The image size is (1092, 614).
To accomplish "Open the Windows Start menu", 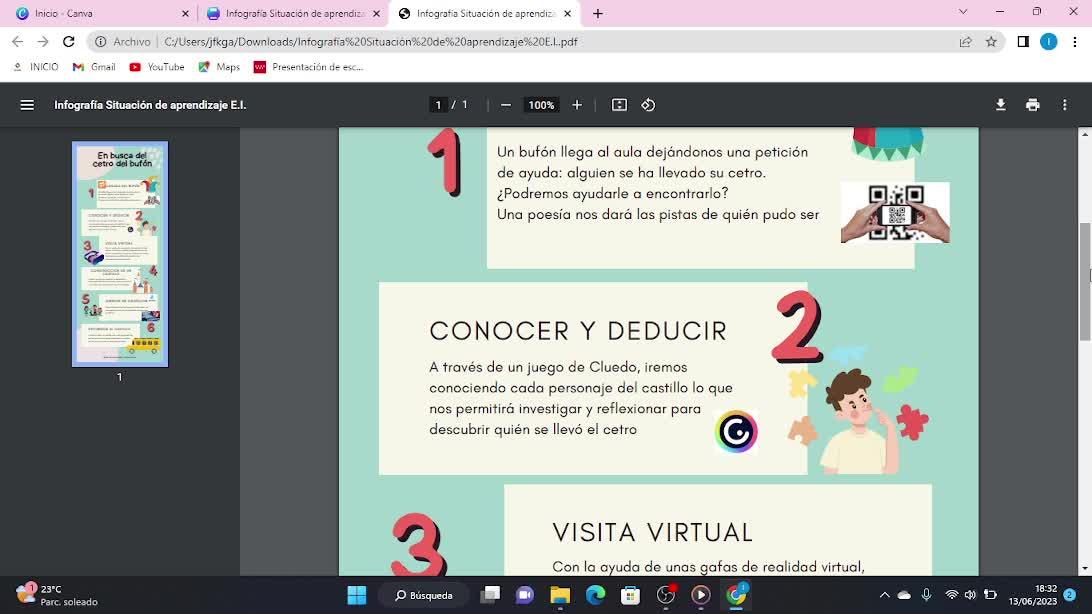I will [357, 595].
